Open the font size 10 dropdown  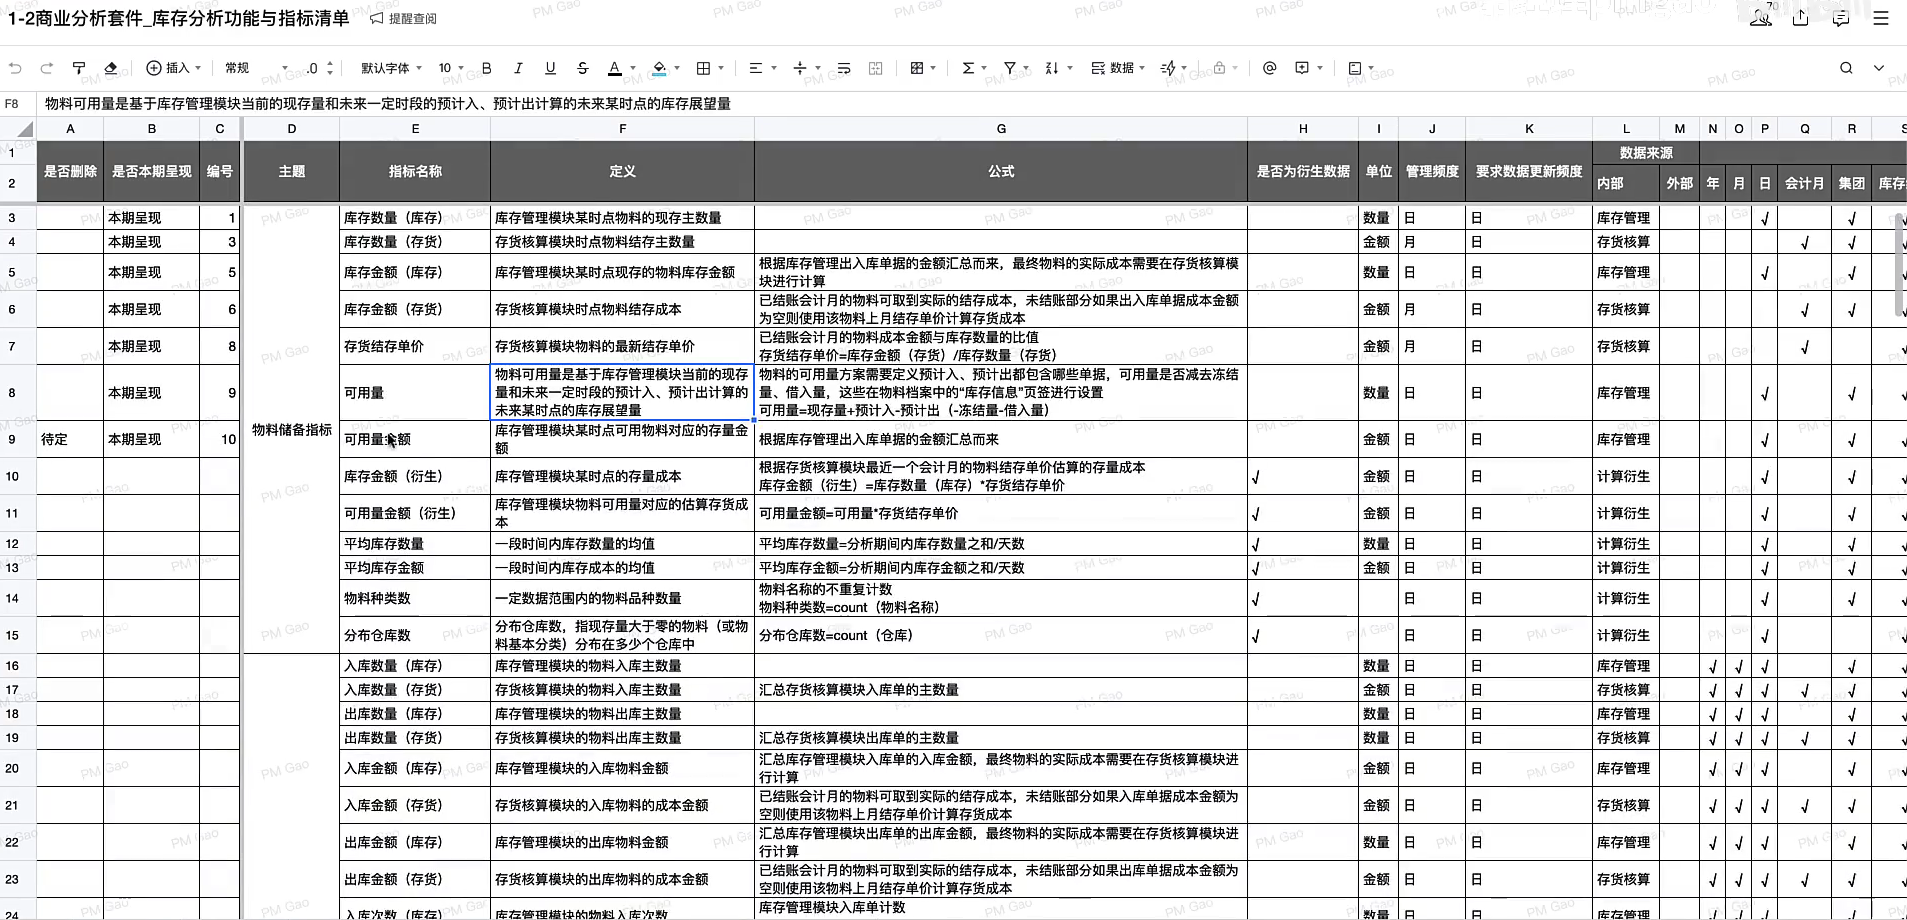tap(452, 68)
